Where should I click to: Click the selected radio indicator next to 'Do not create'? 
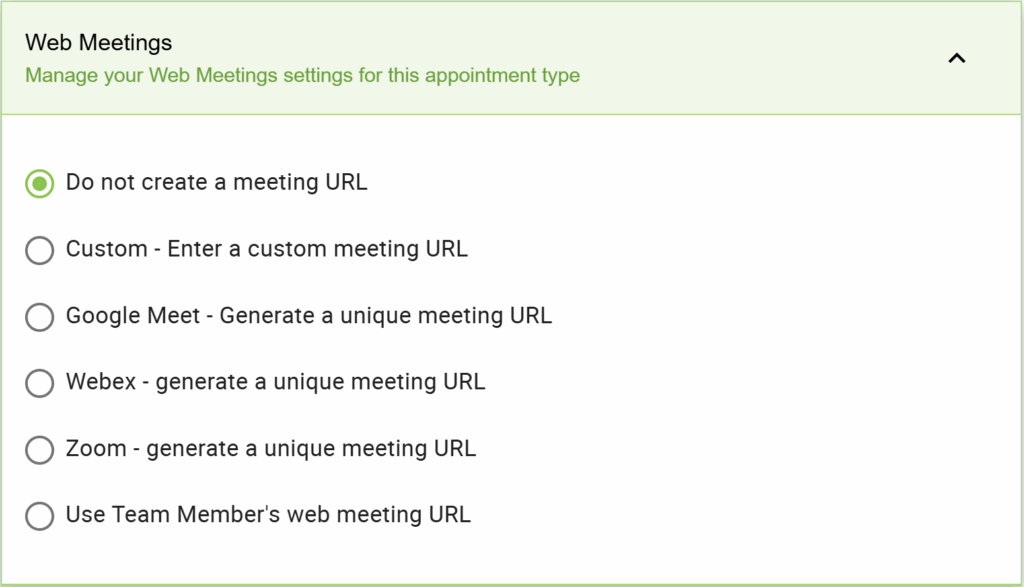point(39,183)
